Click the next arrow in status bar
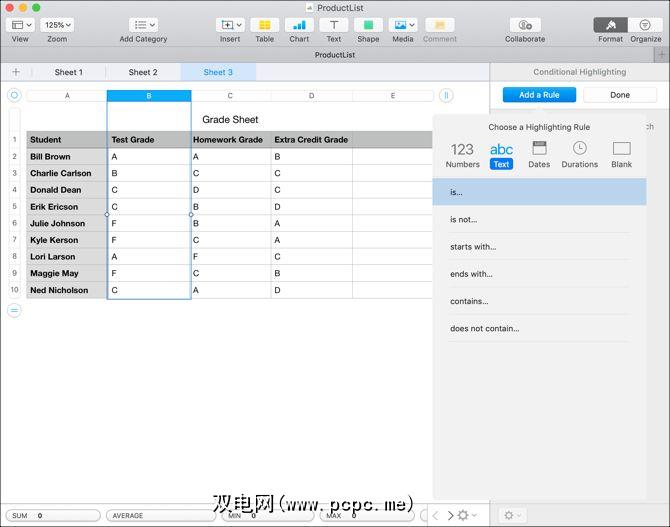This screenshot has width=670, height=527. (x=450, y=515)
